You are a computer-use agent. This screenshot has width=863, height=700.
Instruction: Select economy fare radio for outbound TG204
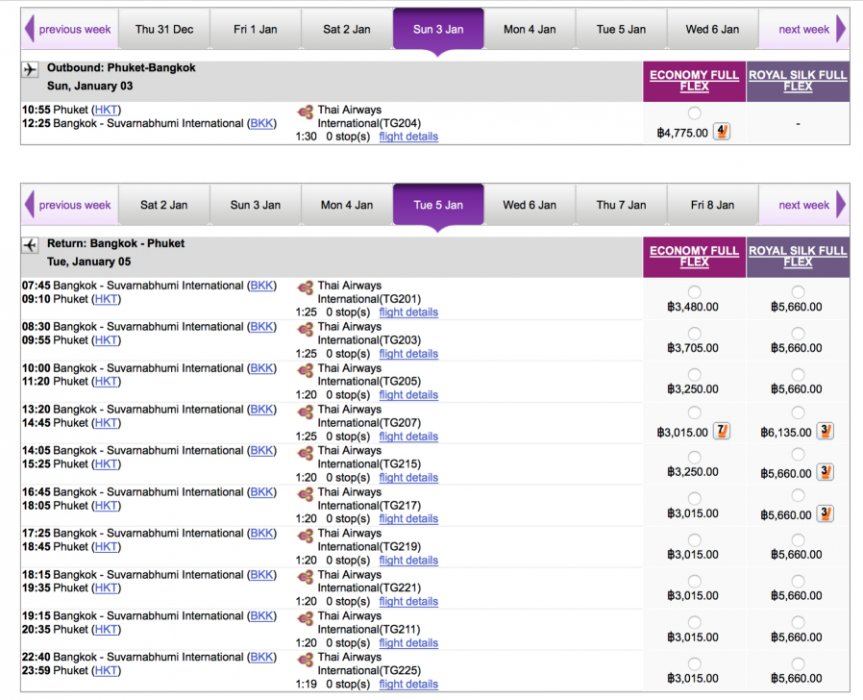(x=694, y=113)
